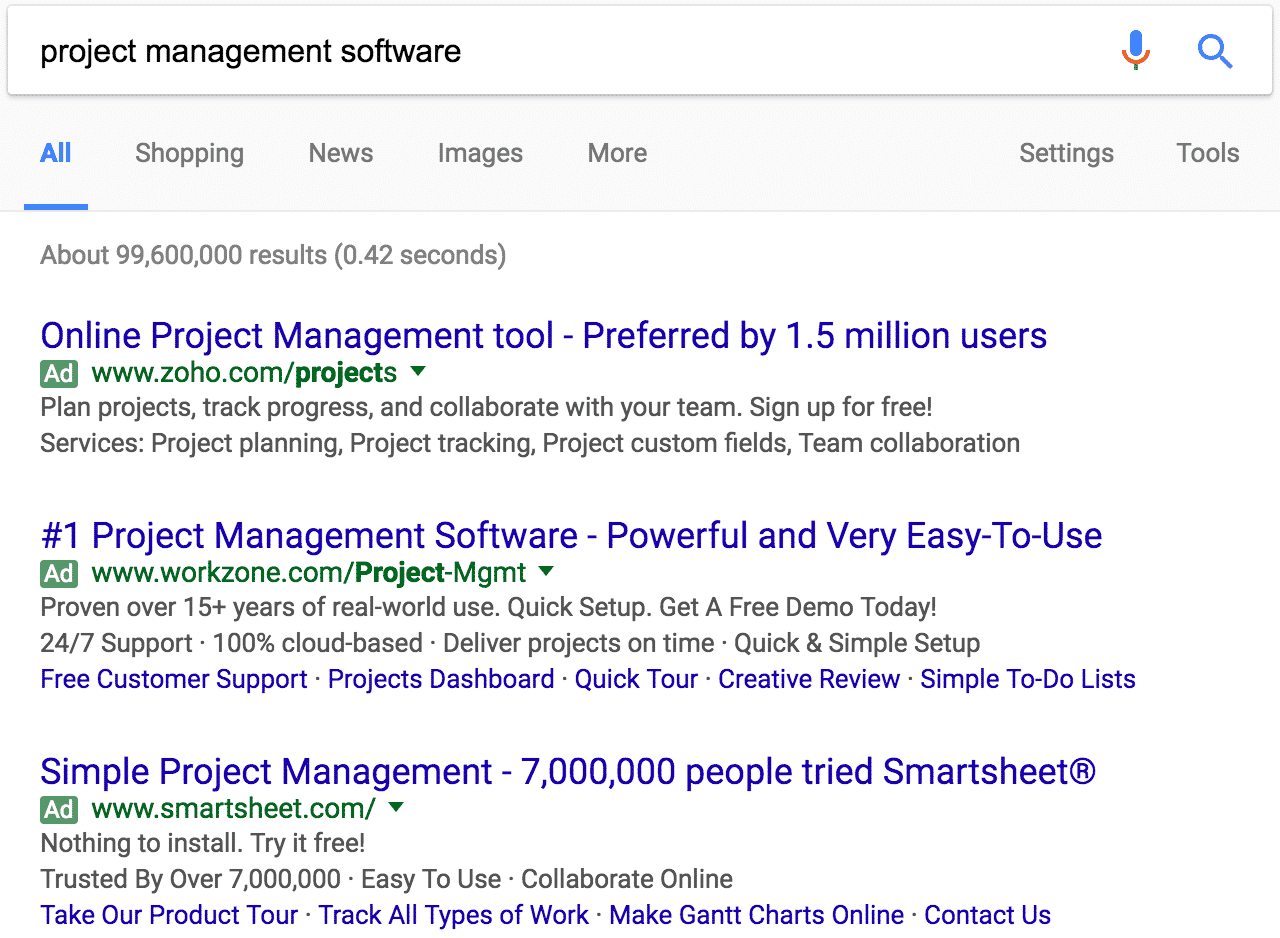This screenshot has width=1280, height=938.
Task: Open the Settings menu
Action: tap(1066, 153)
